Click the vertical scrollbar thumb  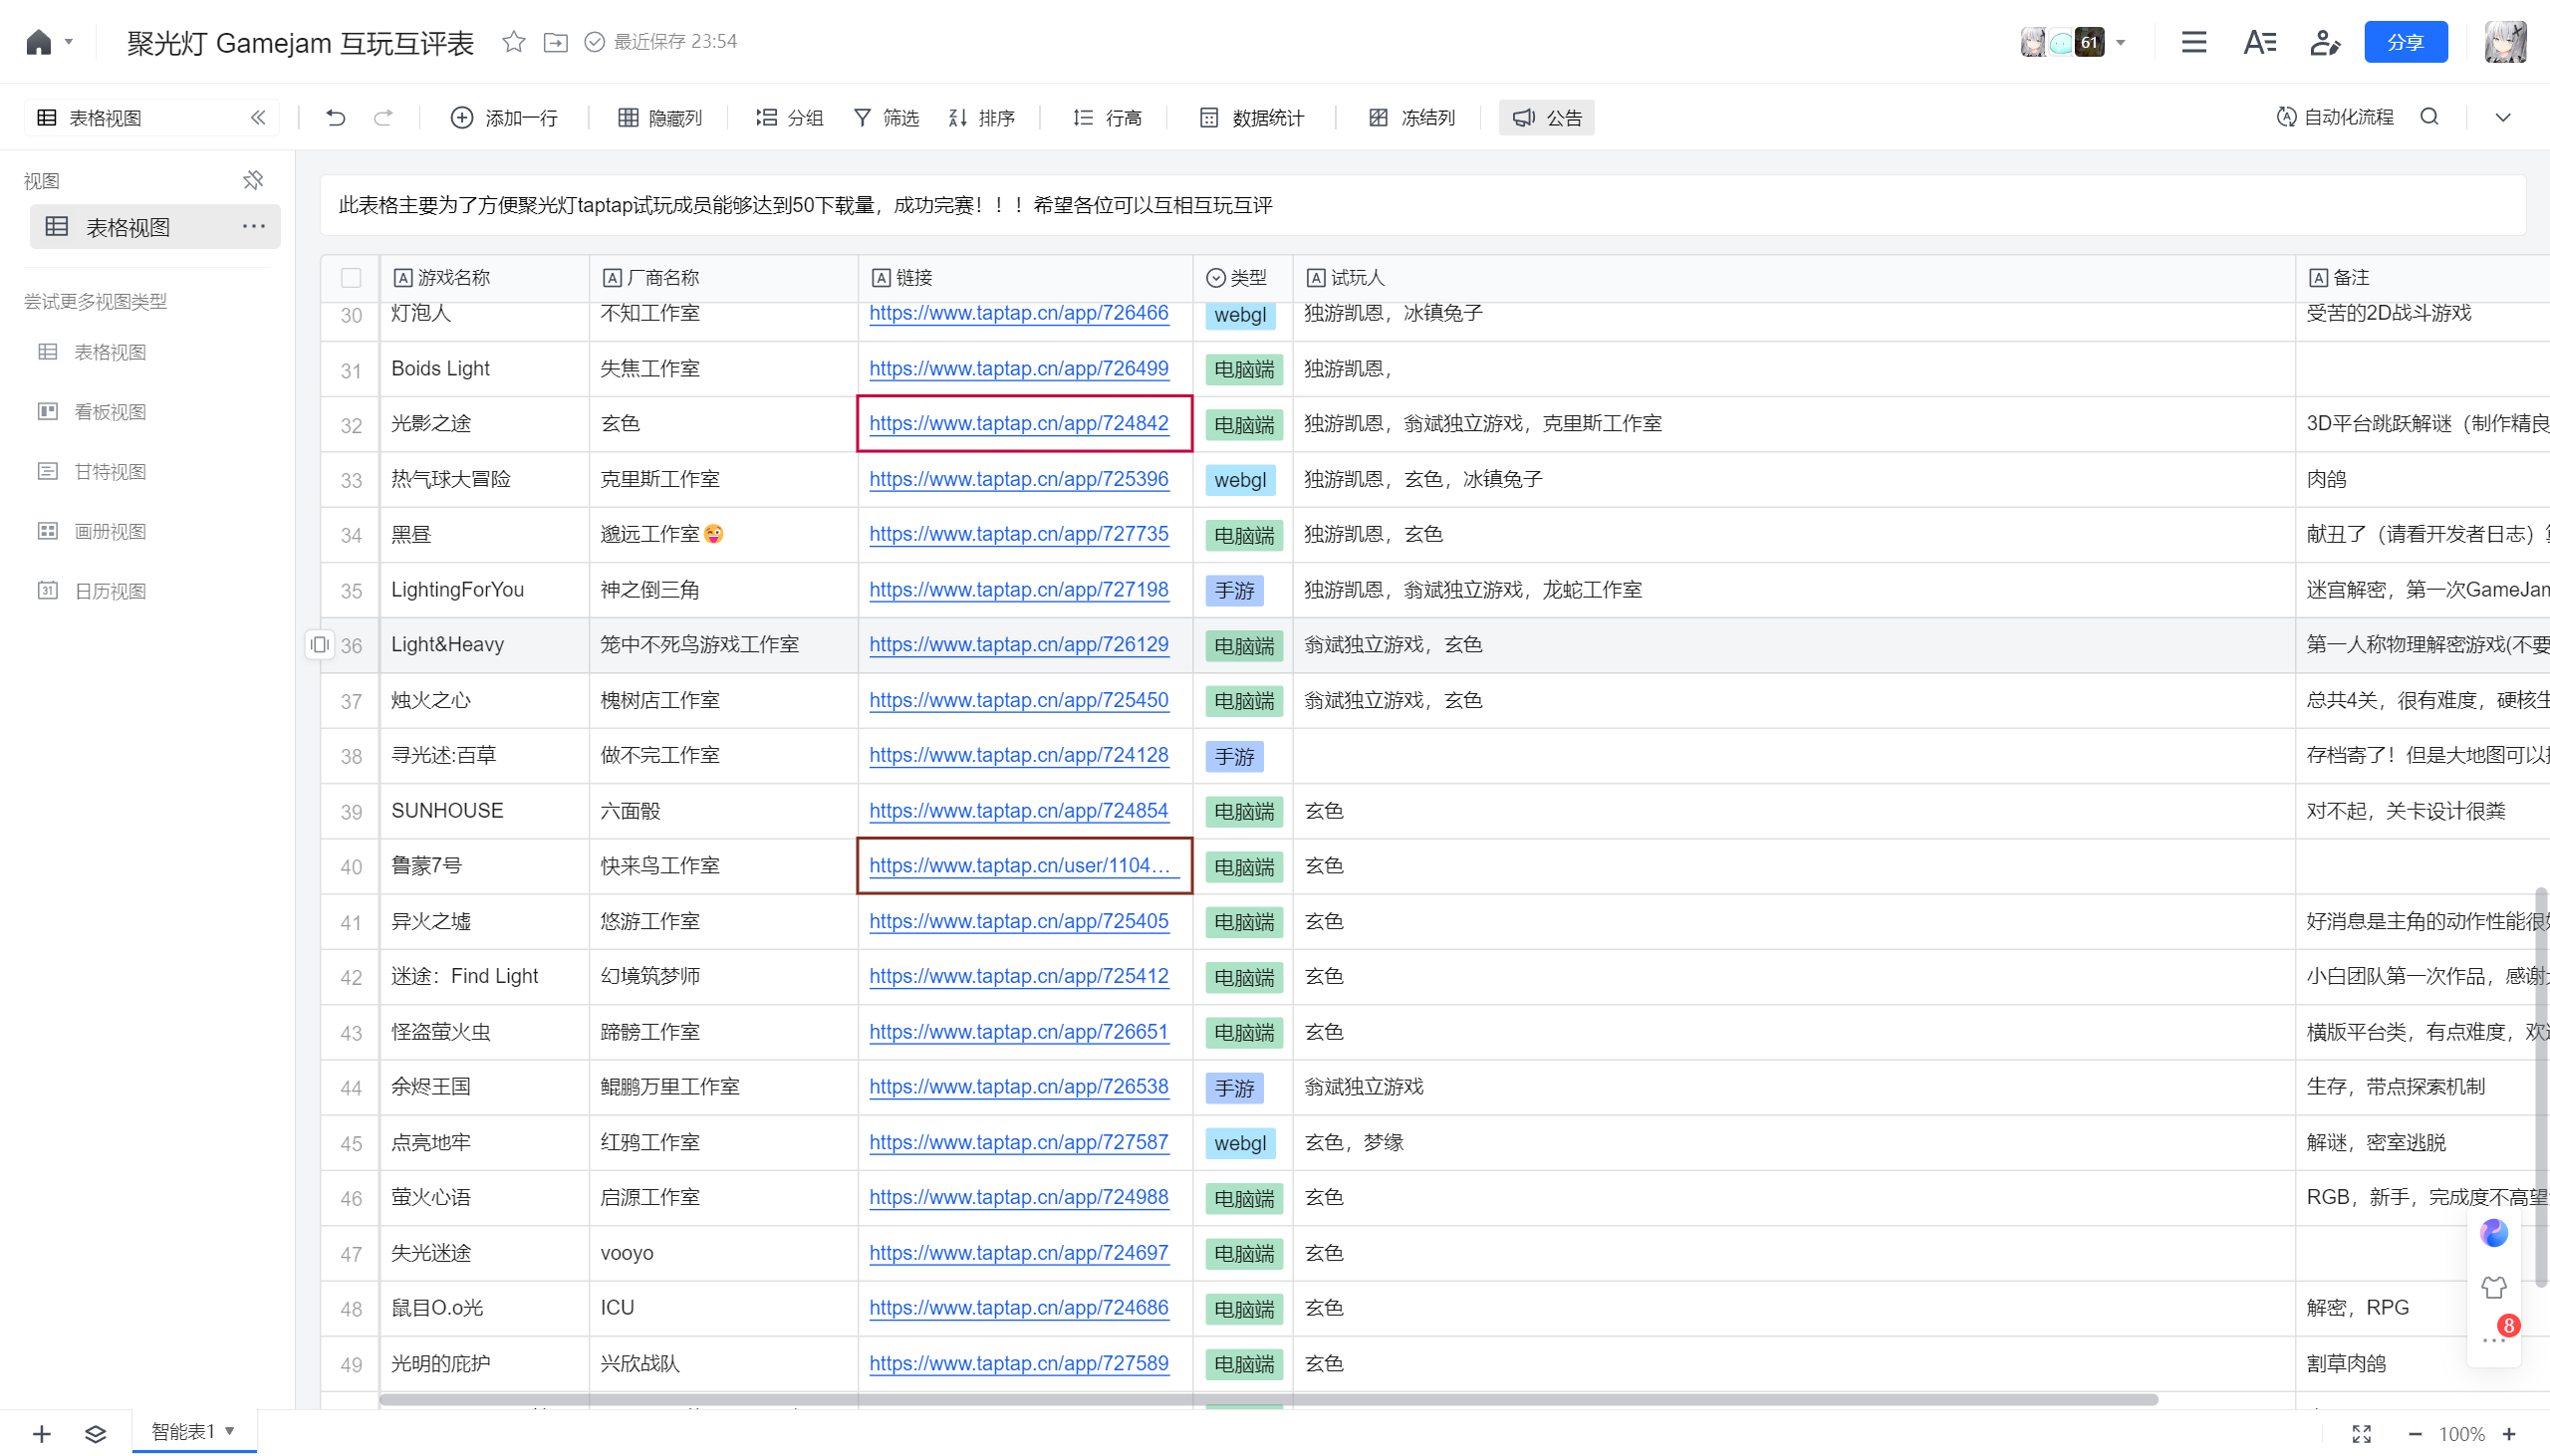point(2540,1087)
